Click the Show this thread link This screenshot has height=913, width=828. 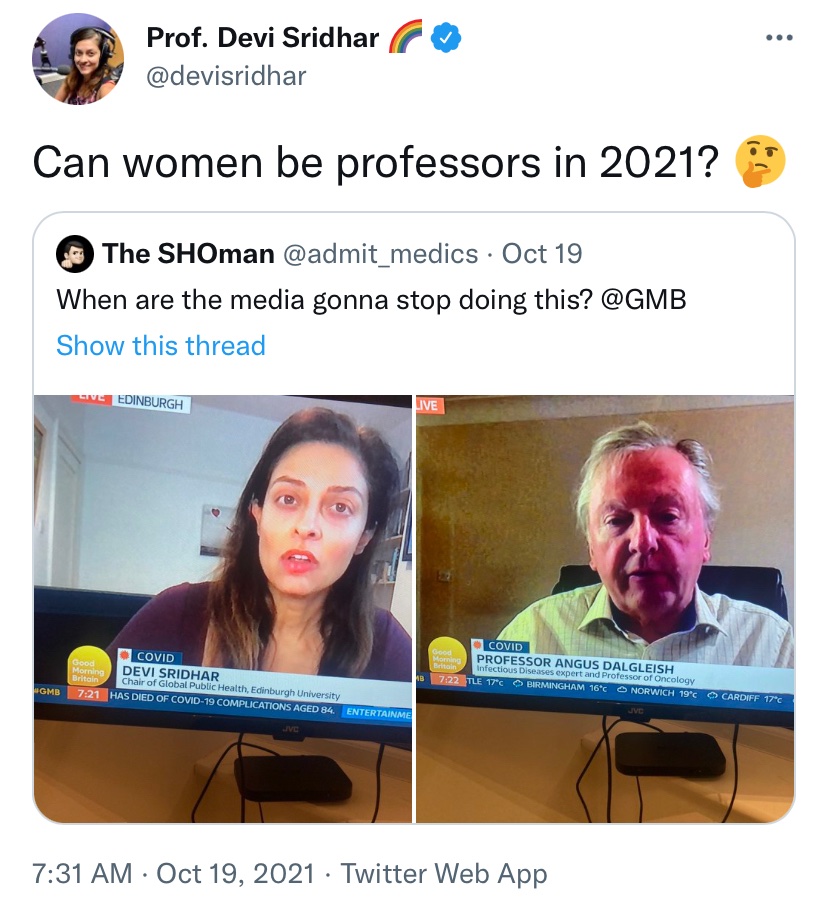pyautogui.click(x=161, y=345)
